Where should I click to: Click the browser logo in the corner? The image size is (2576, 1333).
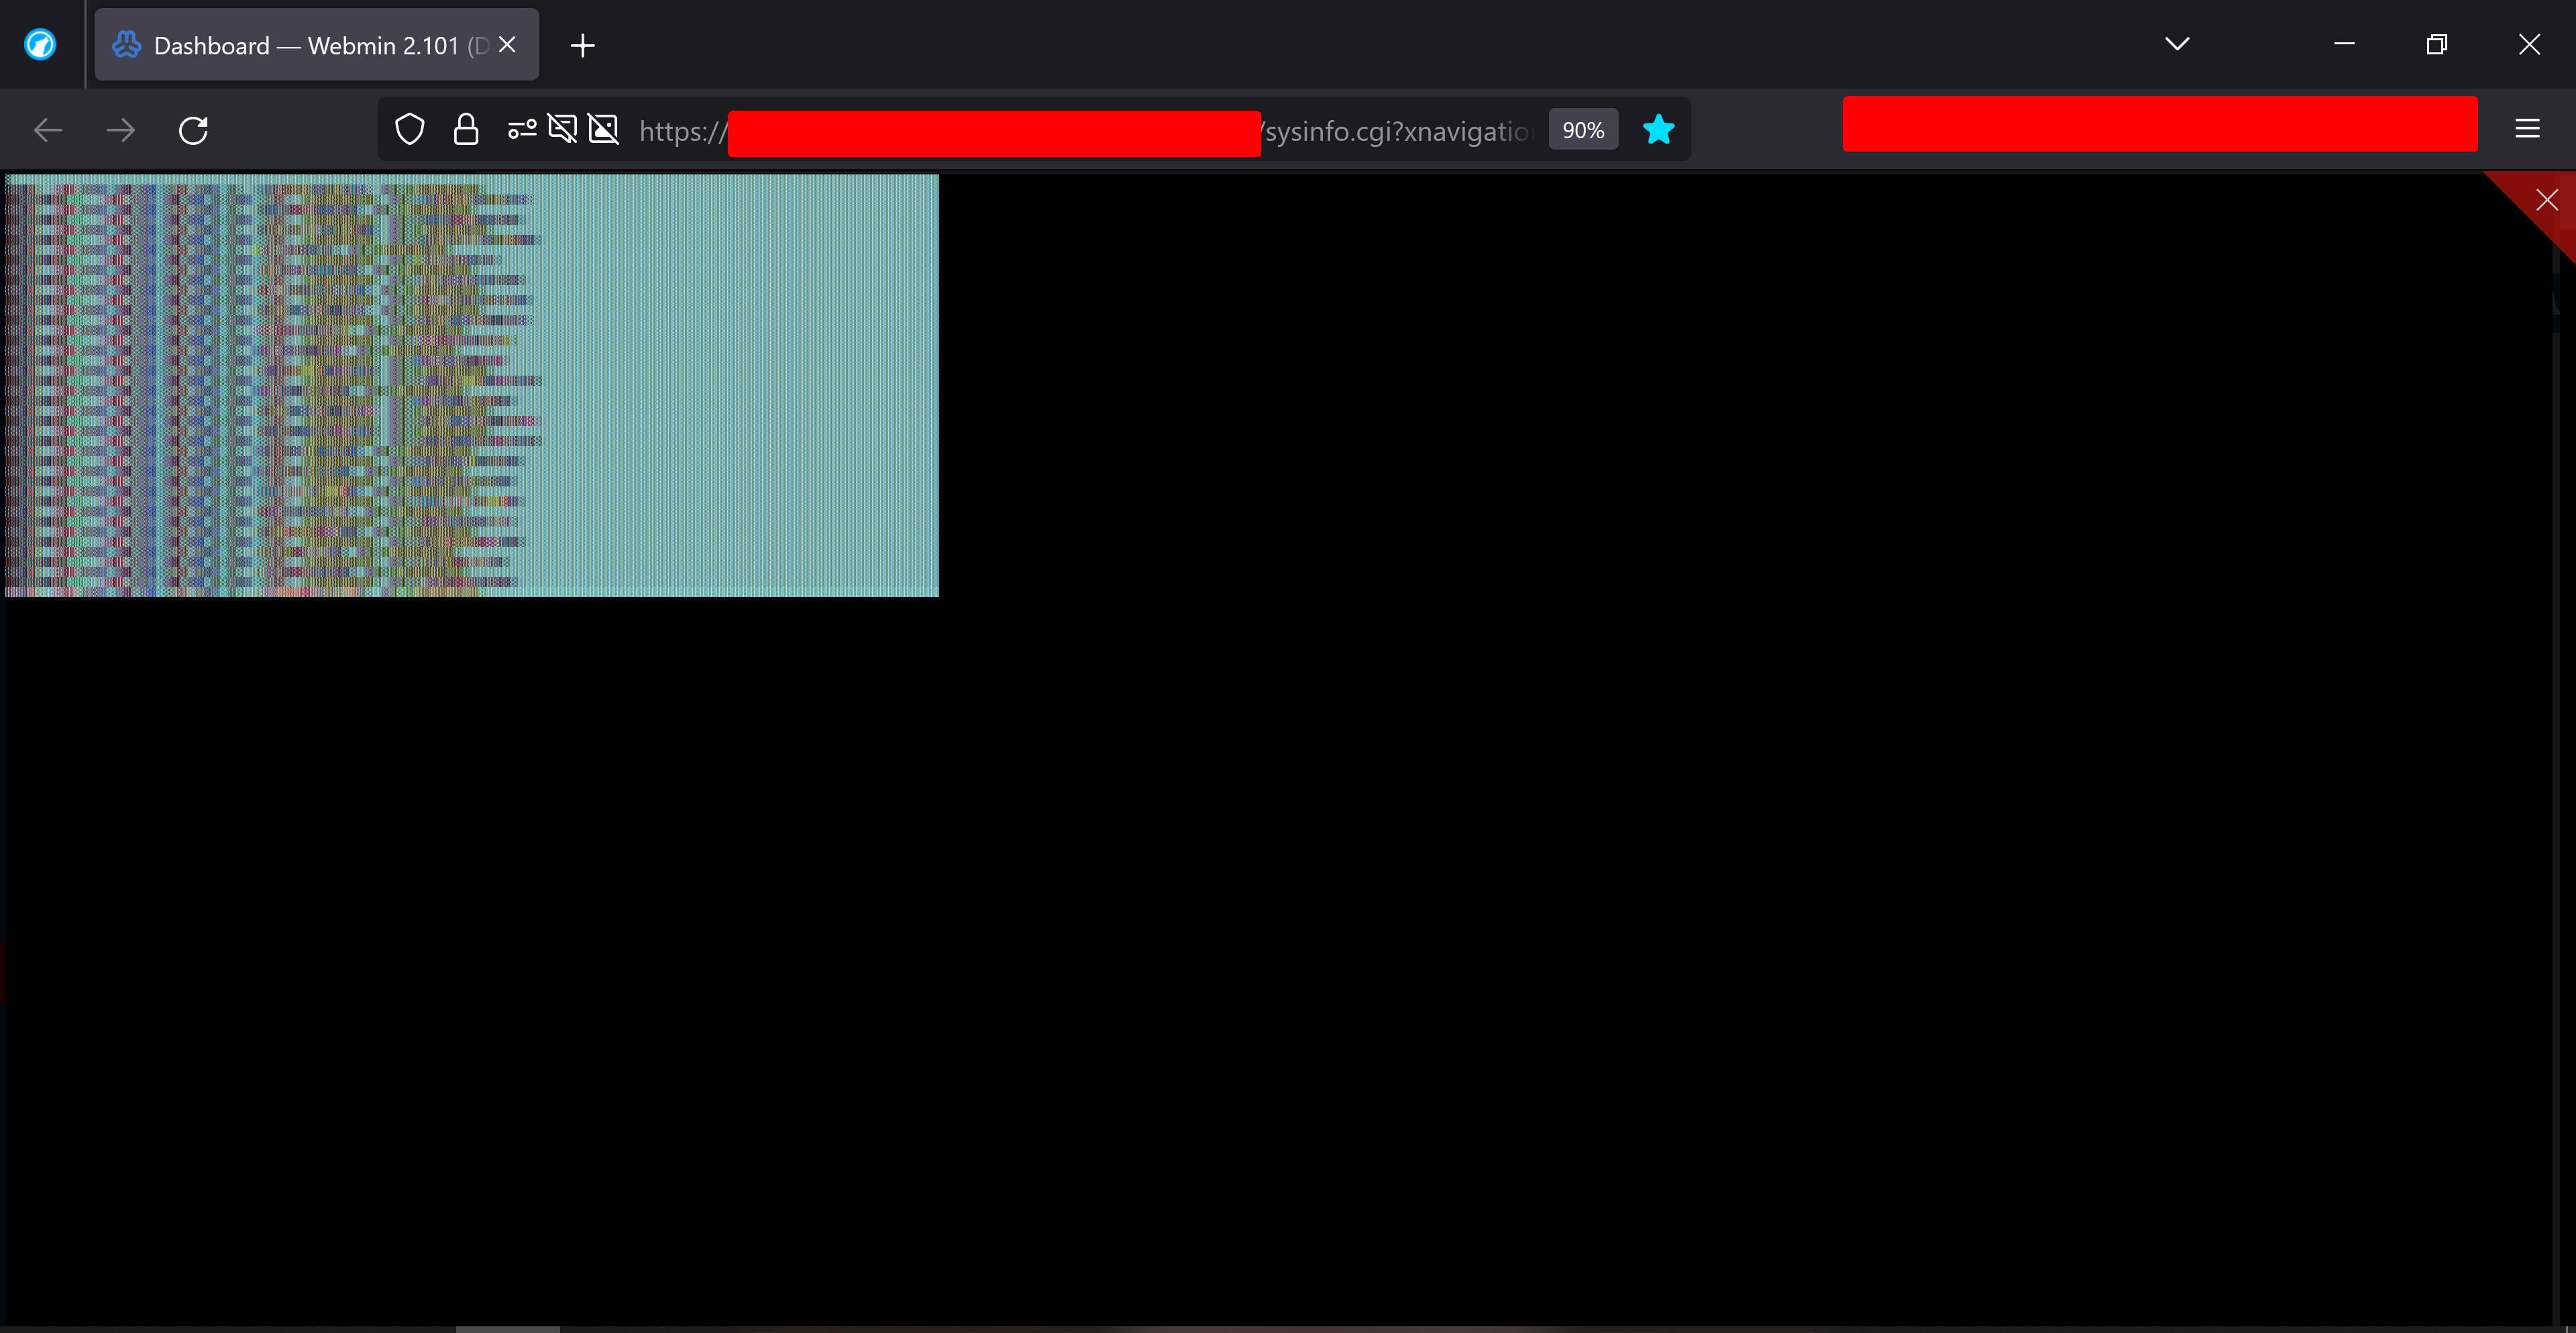point(40,44)
